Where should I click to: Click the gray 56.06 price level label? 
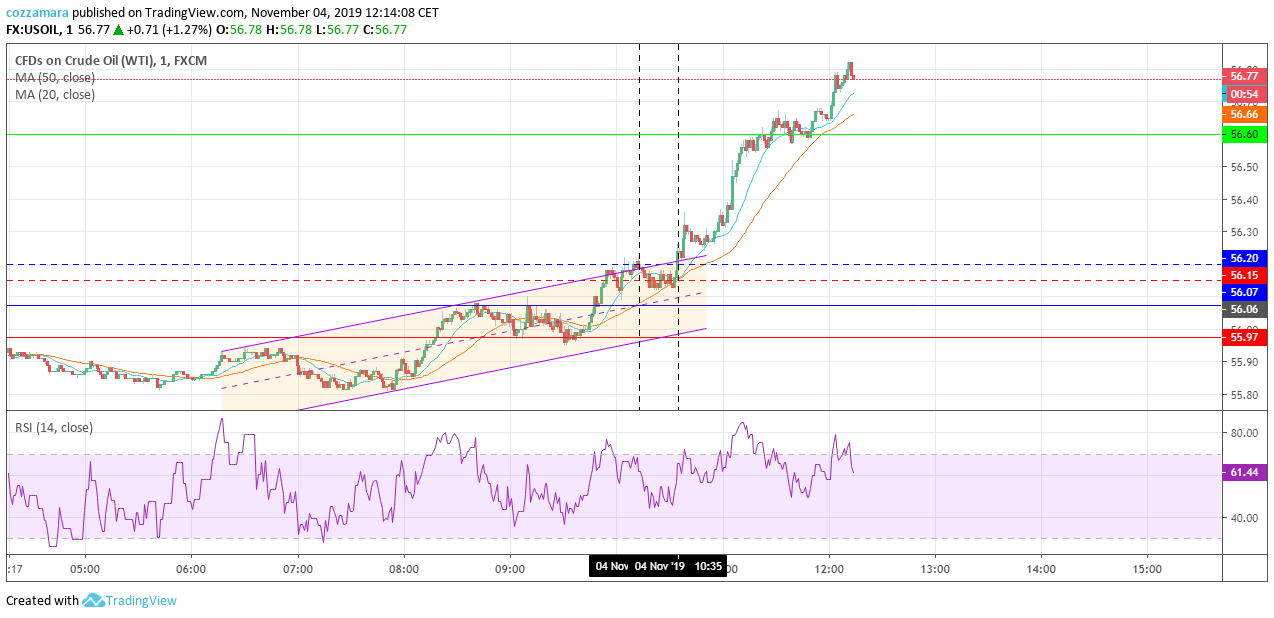point(1244,309)
